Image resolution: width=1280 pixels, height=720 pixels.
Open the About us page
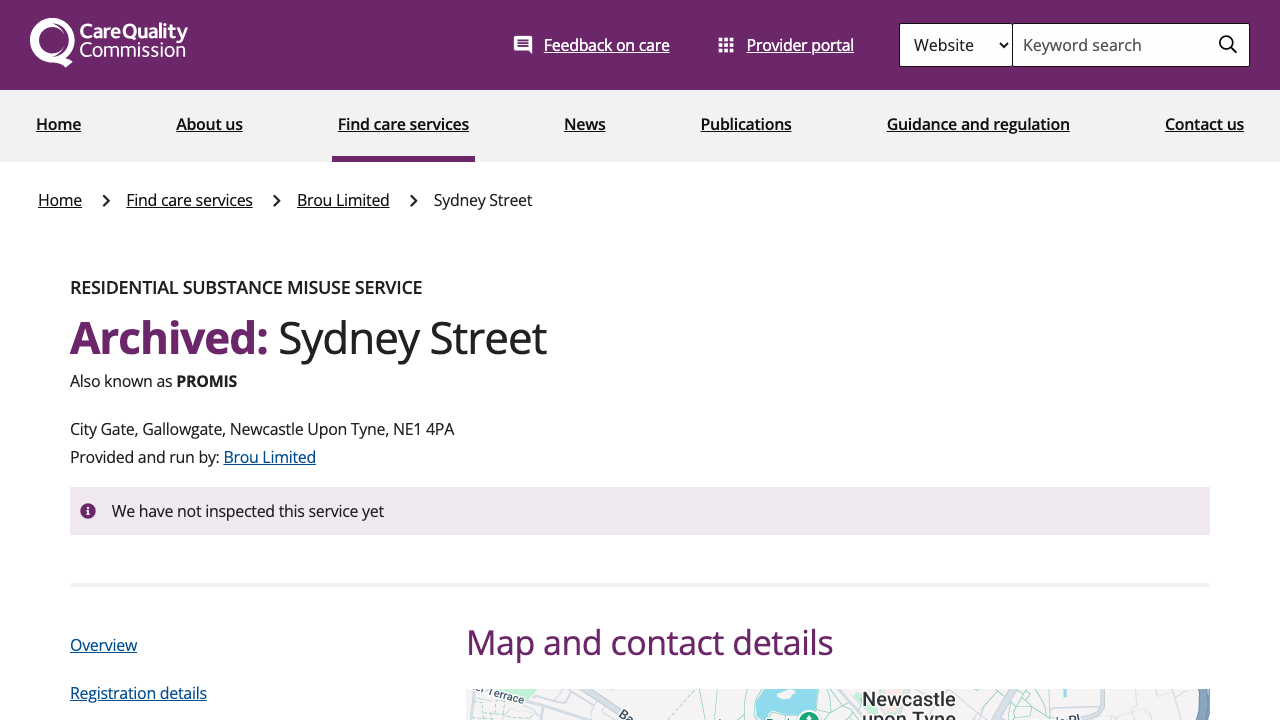pos(209,124)
